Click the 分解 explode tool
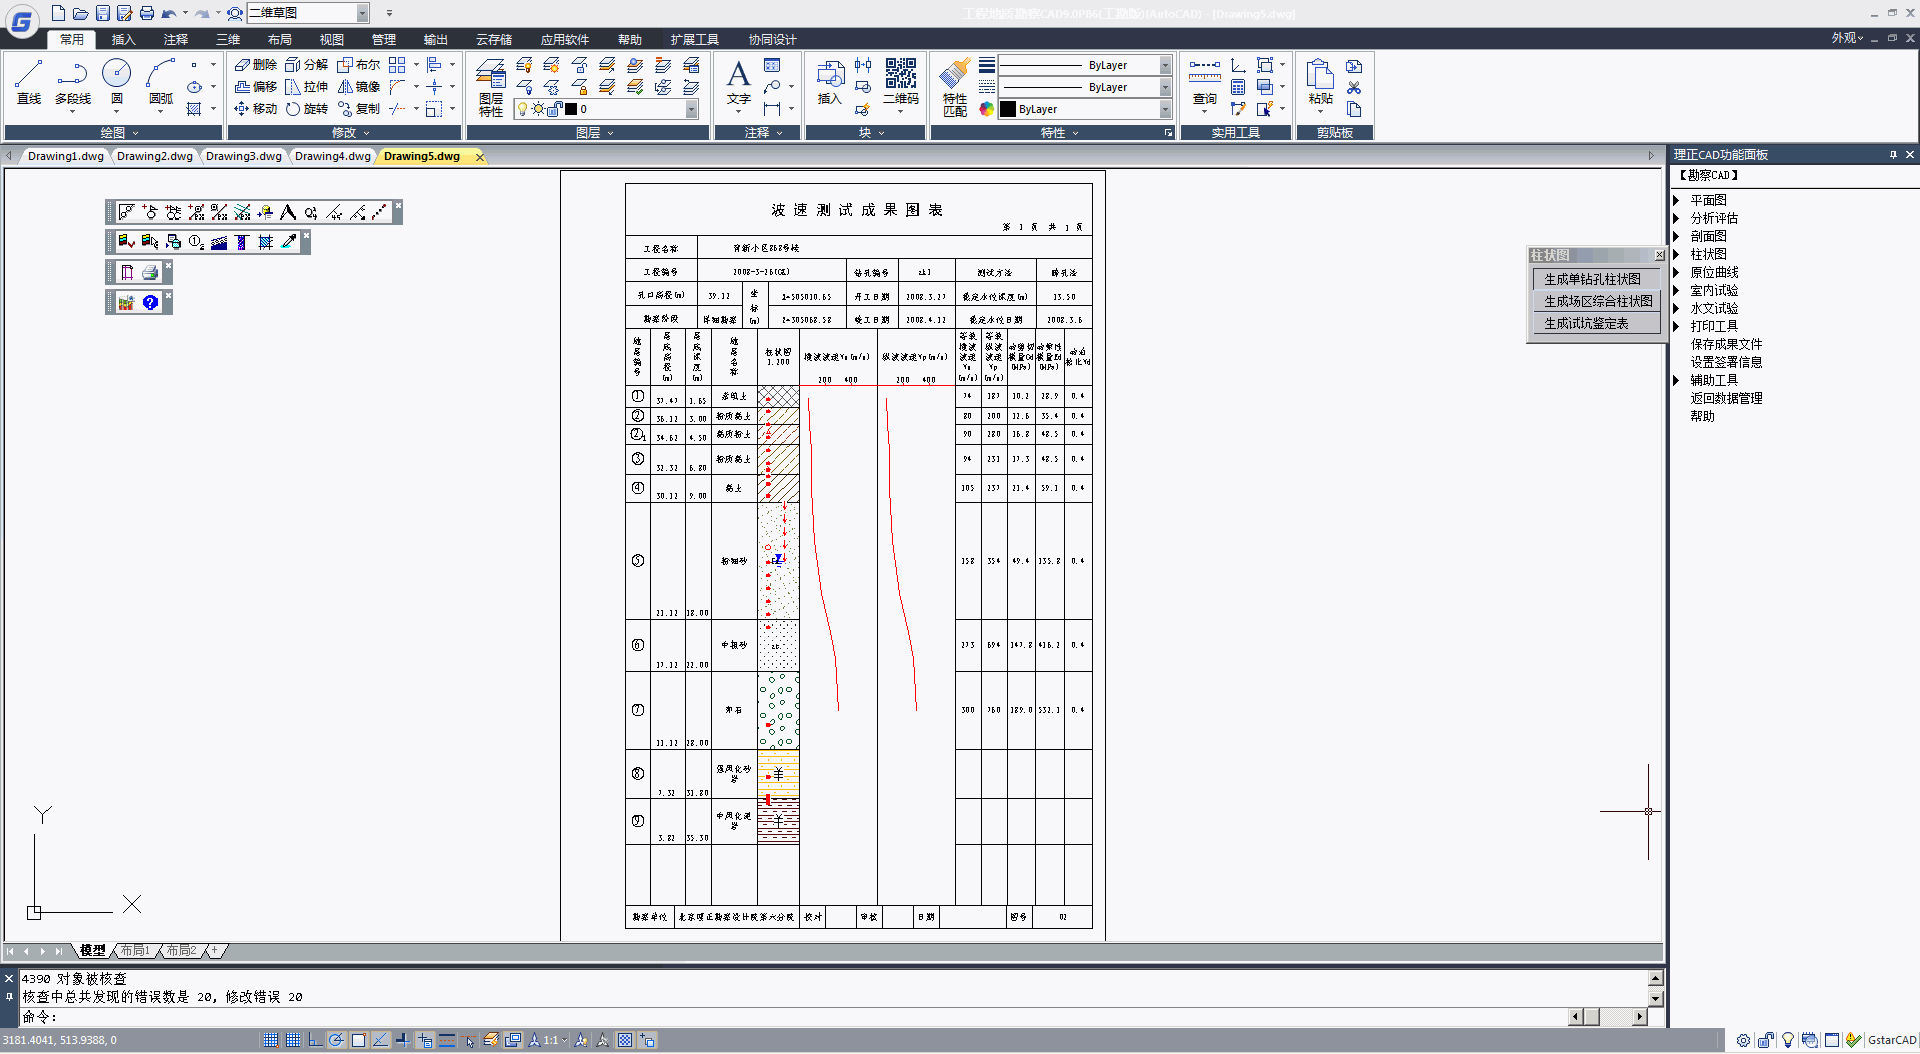The width and height of the screenshot is (1920, 1054). (307, 65)
